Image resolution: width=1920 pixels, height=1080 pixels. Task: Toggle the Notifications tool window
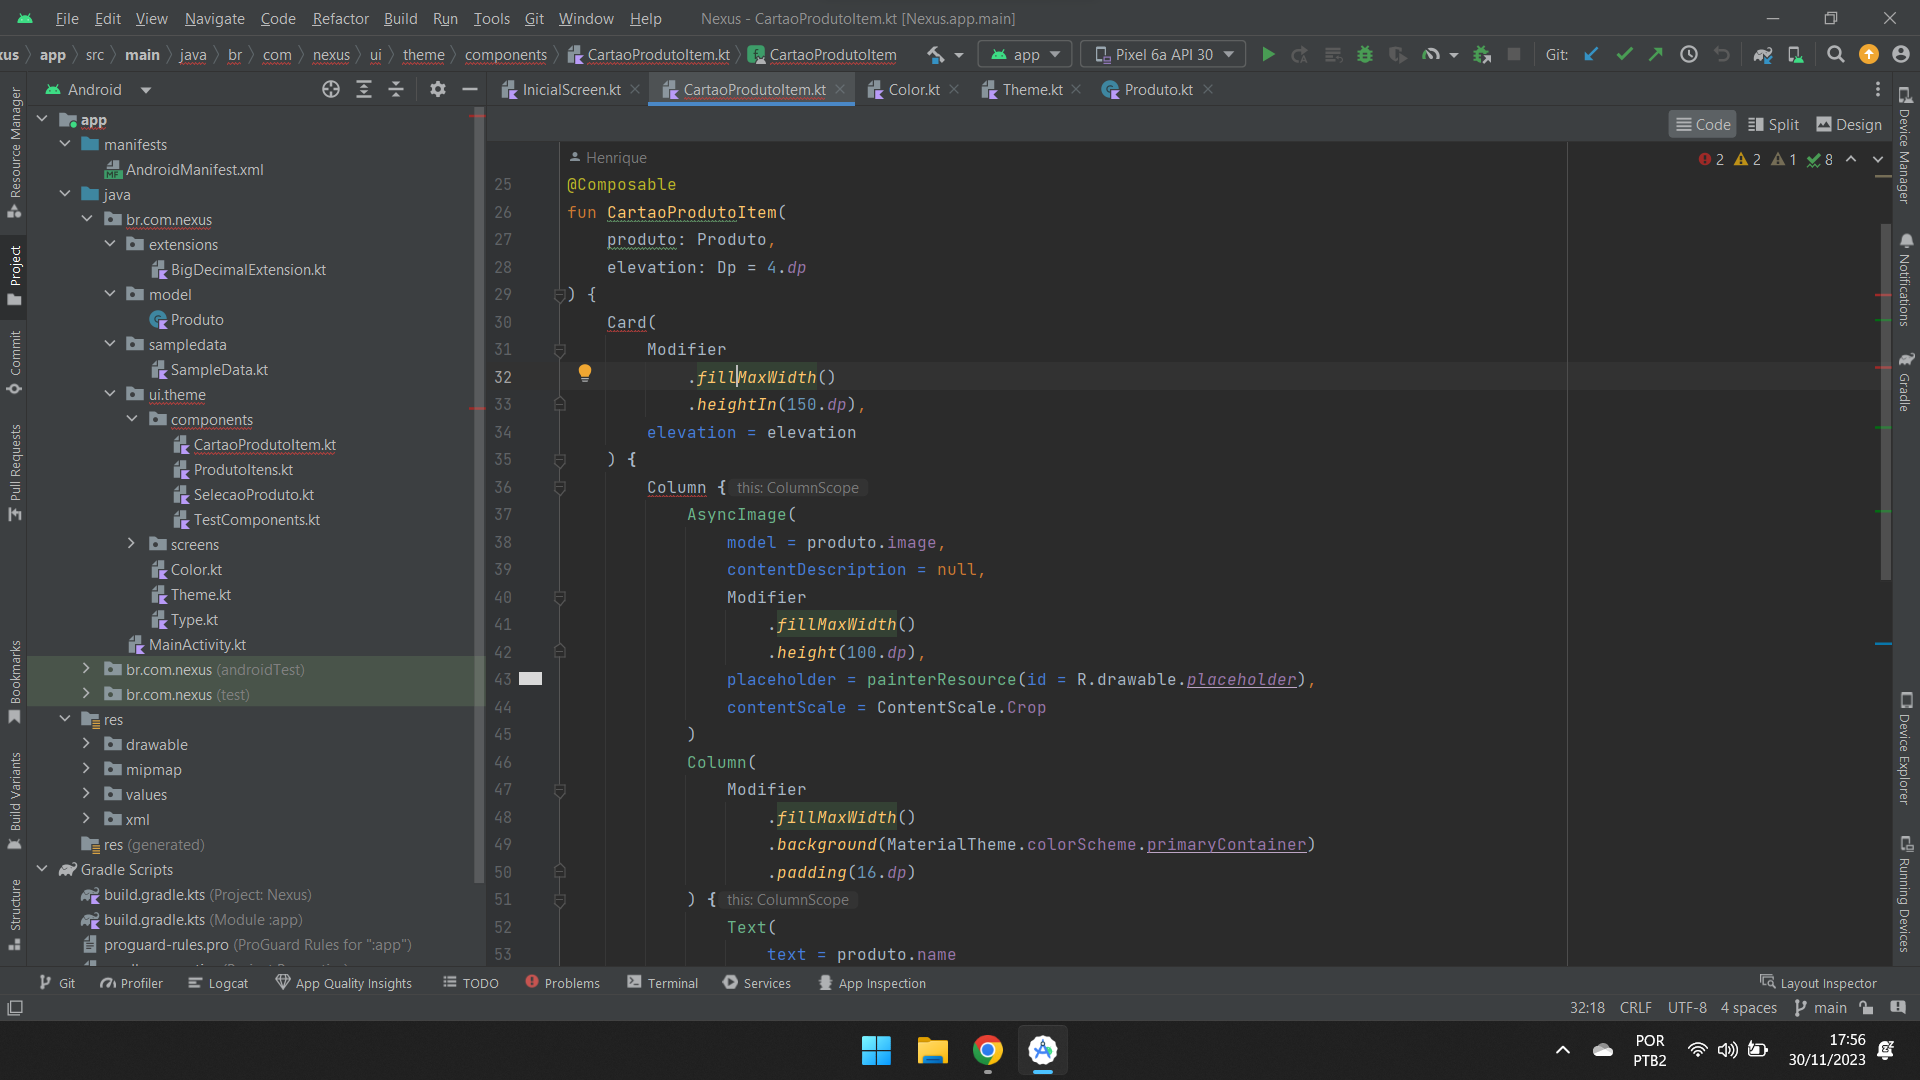(1906, 280)
